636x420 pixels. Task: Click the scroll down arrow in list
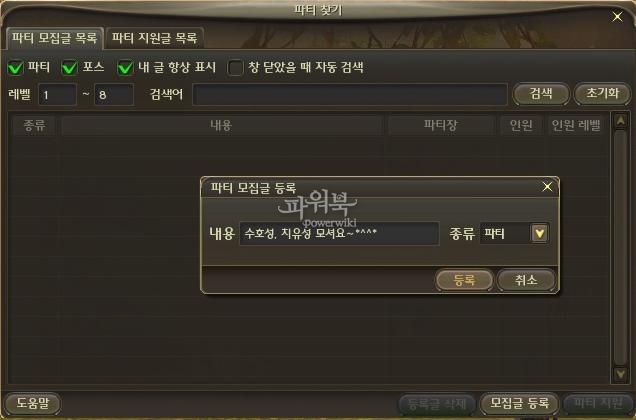(x=620, y=374)
